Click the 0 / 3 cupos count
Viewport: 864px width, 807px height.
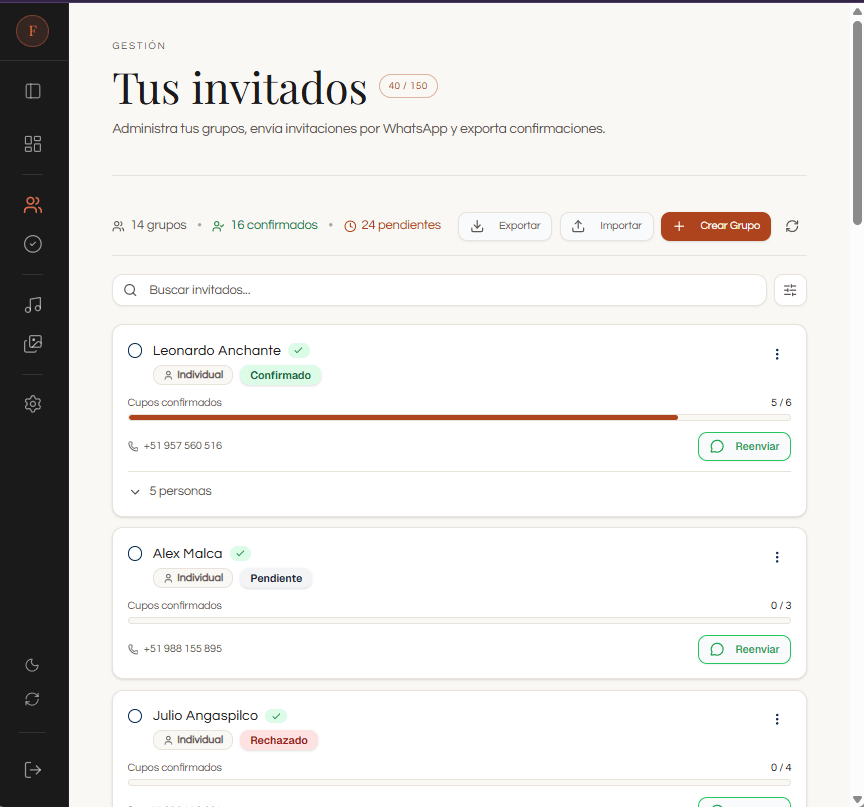coord(781,606)
